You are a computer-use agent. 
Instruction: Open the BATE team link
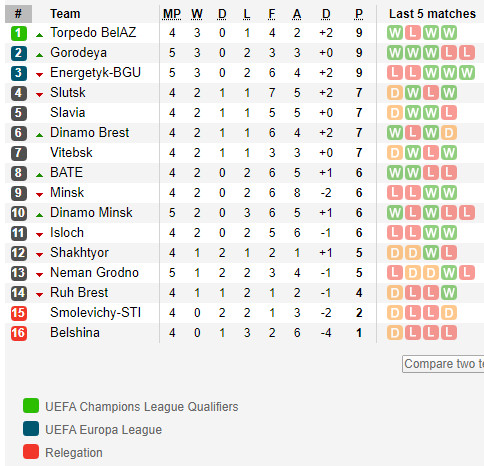pos(66,173)
